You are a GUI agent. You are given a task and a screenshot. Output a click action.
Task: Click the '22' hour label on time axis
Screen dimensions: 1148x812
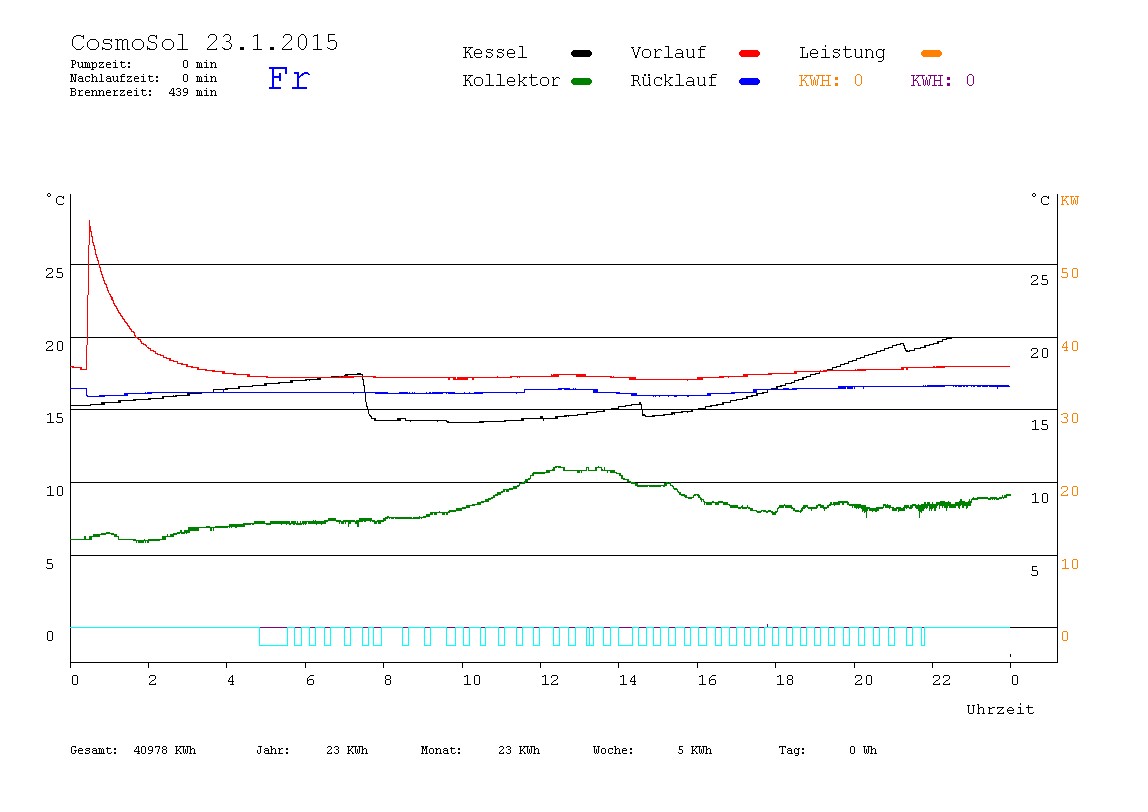[x=942, y=680]
